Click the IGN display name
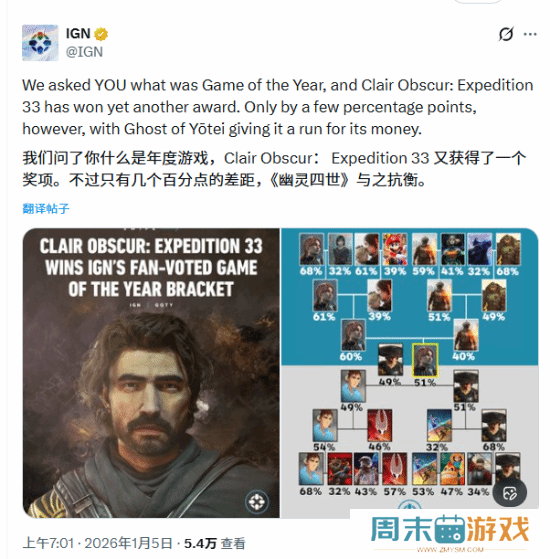This screenshot has width=550, height=559. pos(78,34)
